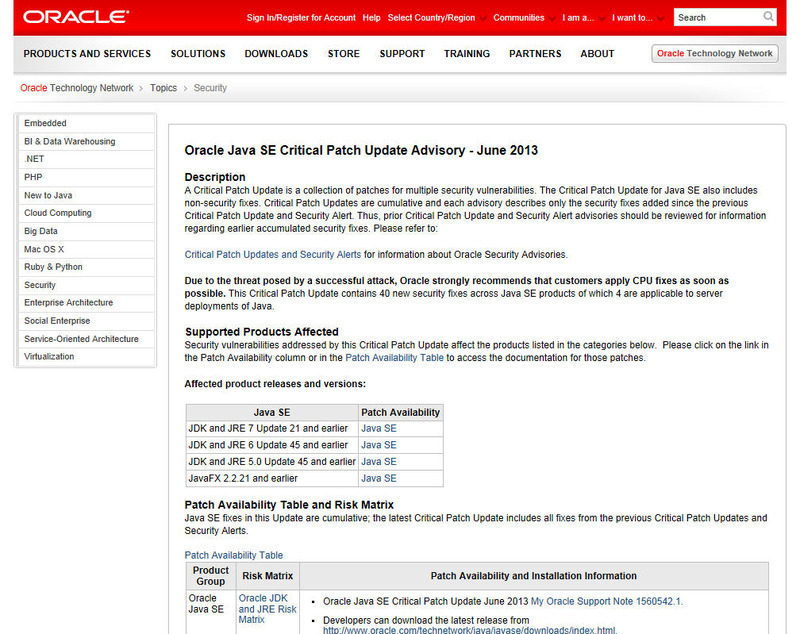This screenshot has height=634, width=800.
Task: Click the search magnifier icon
Action: (x=768, y=17)
